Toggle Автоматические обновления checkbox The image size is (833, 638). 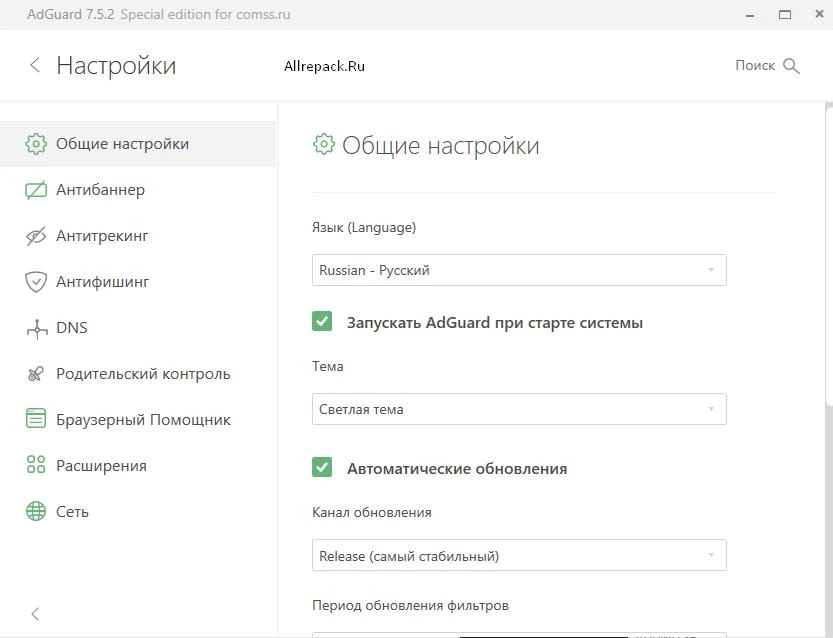pos(322,467)
